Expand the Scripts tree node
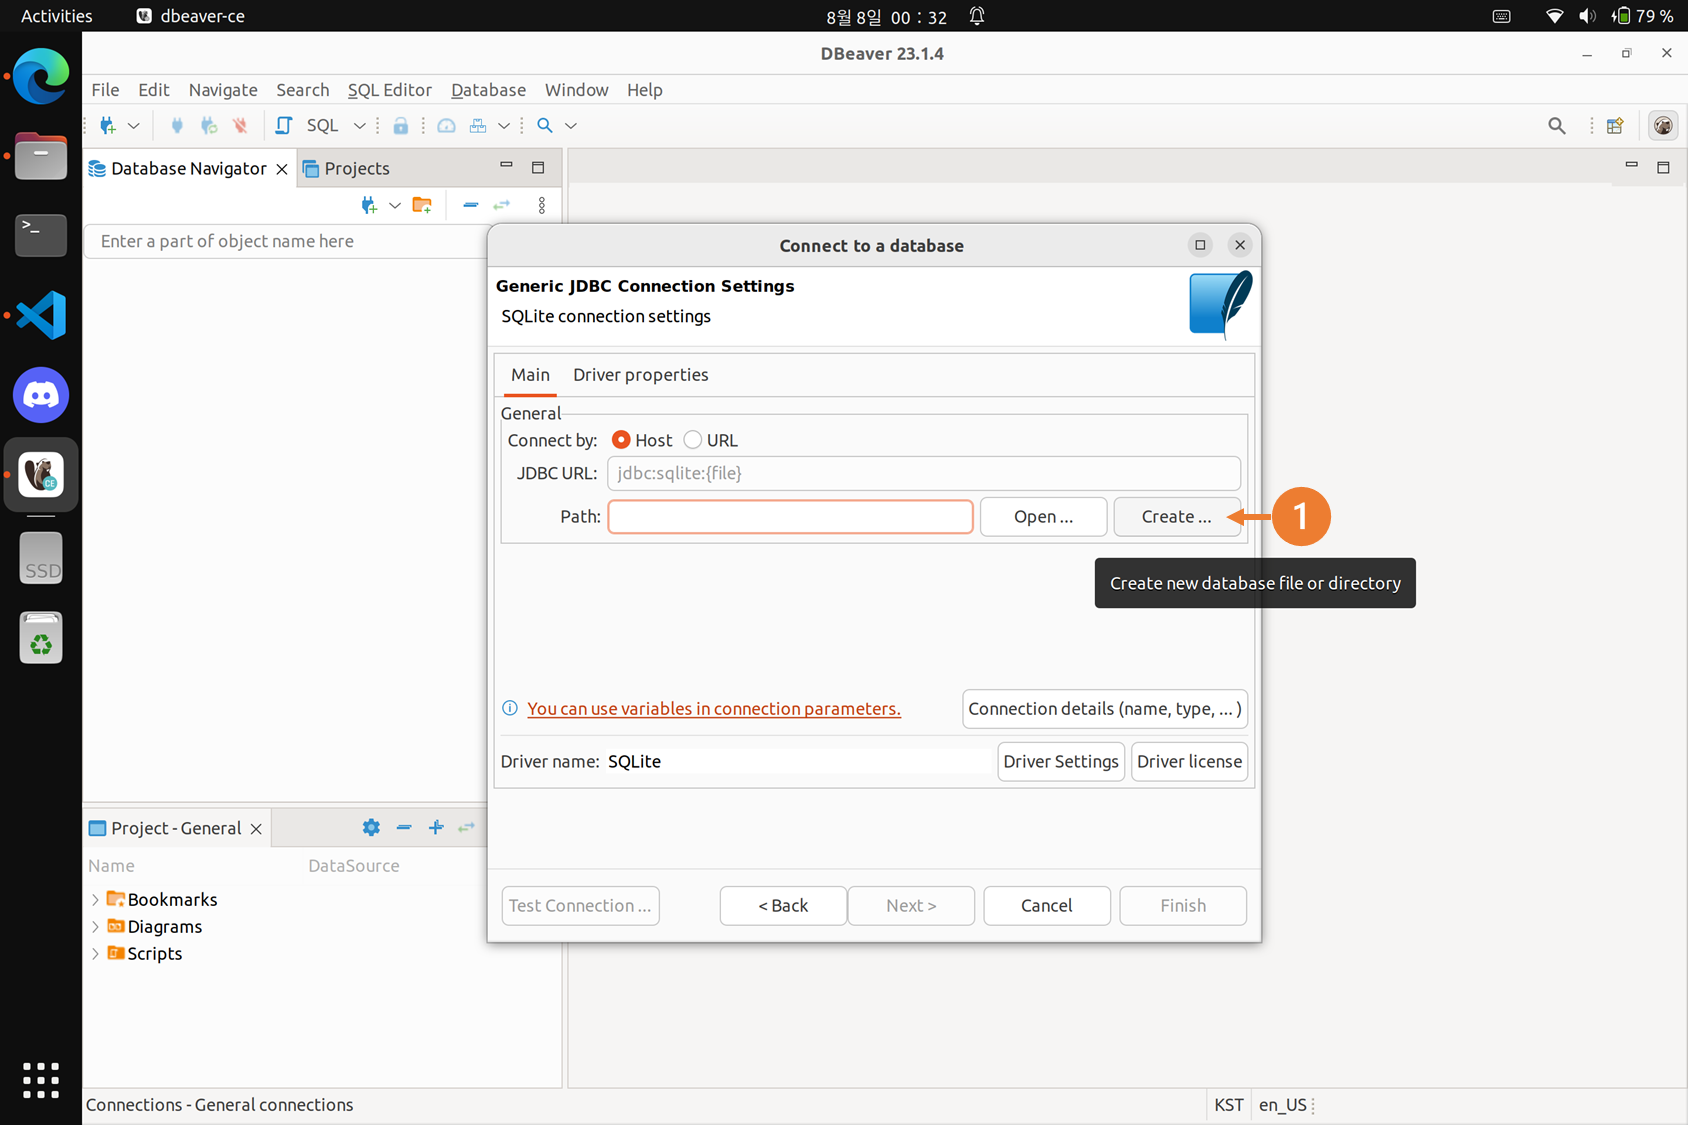Image resolution: width=1688 pixels, height=1125 pixels. point(95,954)
